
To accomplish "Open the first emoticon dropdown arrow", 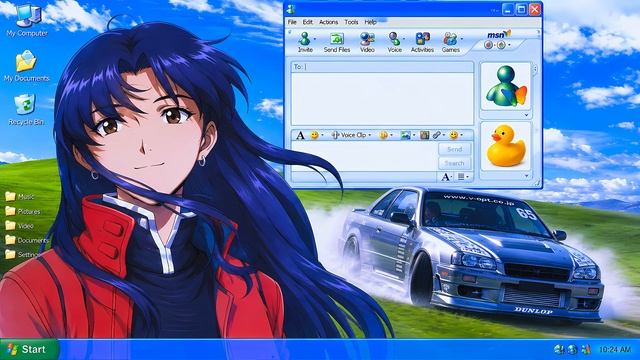I will point(322,135).
